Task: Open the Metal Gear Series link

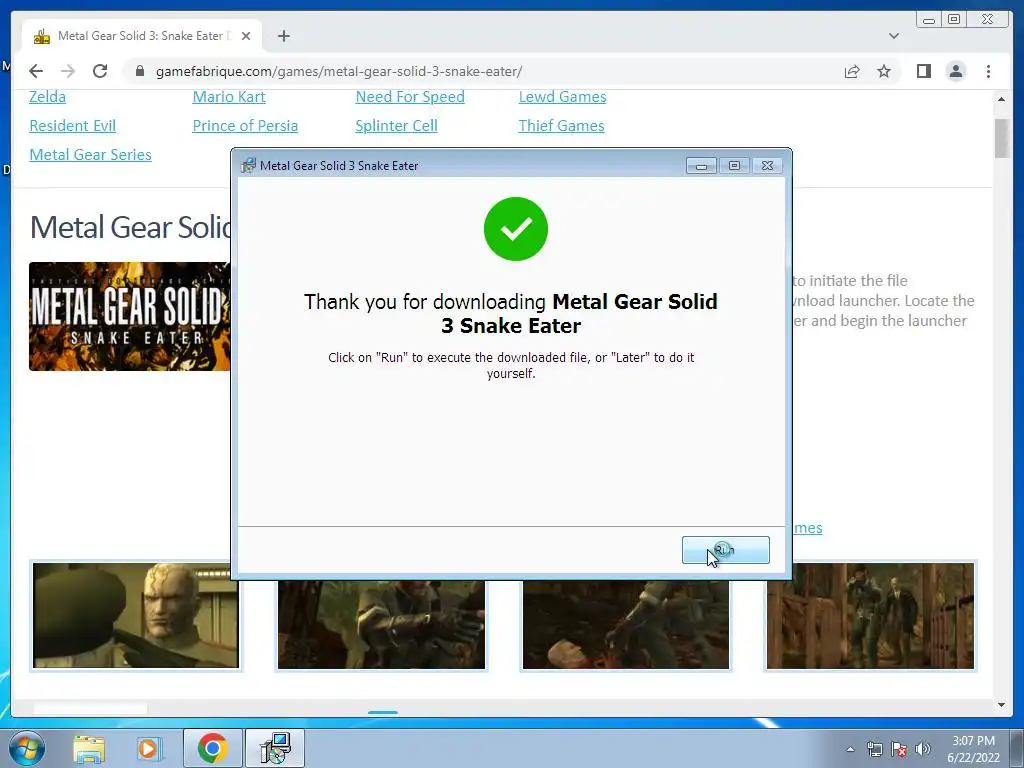Action: [x=90, y=155]
